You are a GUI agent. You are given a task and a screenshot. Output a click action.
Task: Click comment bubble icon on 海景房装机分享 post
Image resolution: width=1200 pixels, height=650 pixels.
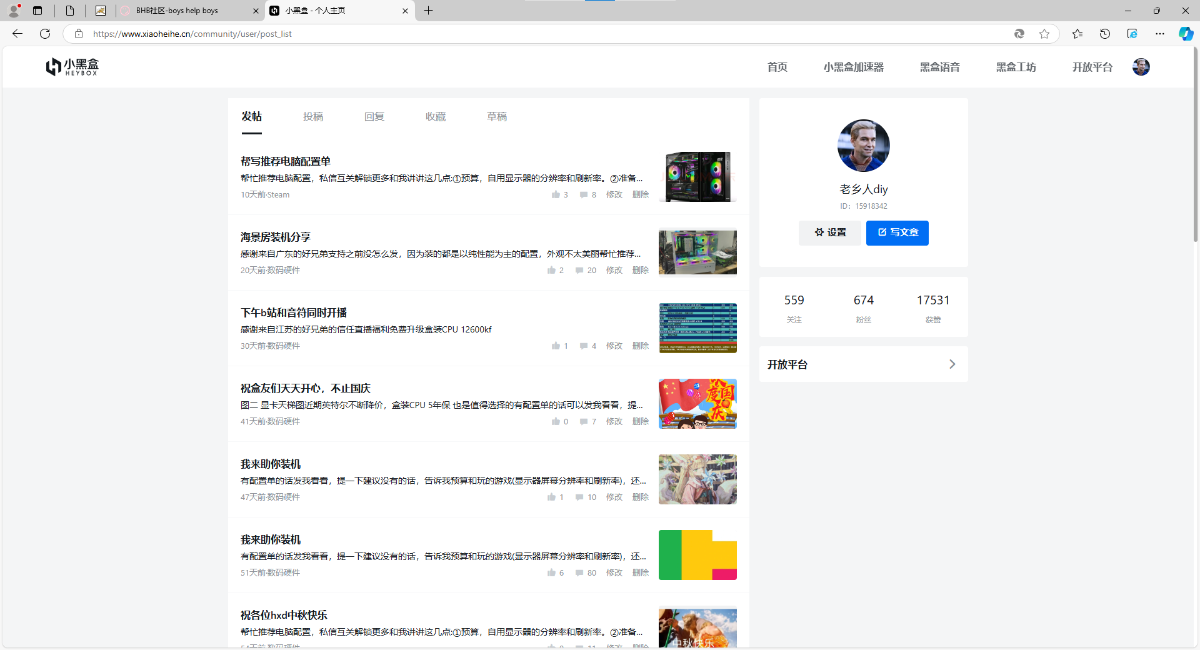[579, 270]
